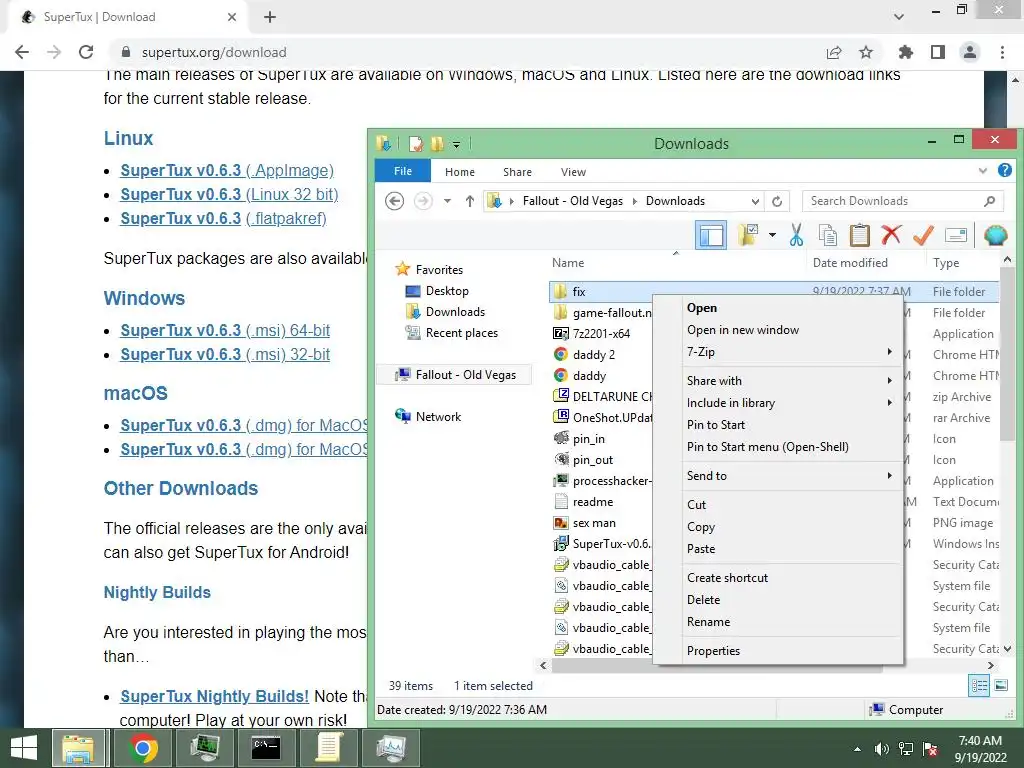Click Explorer's Up one level arrow
Image resolution: width=1024 pixels, height=768 pixels.
[x=470, y=201]
